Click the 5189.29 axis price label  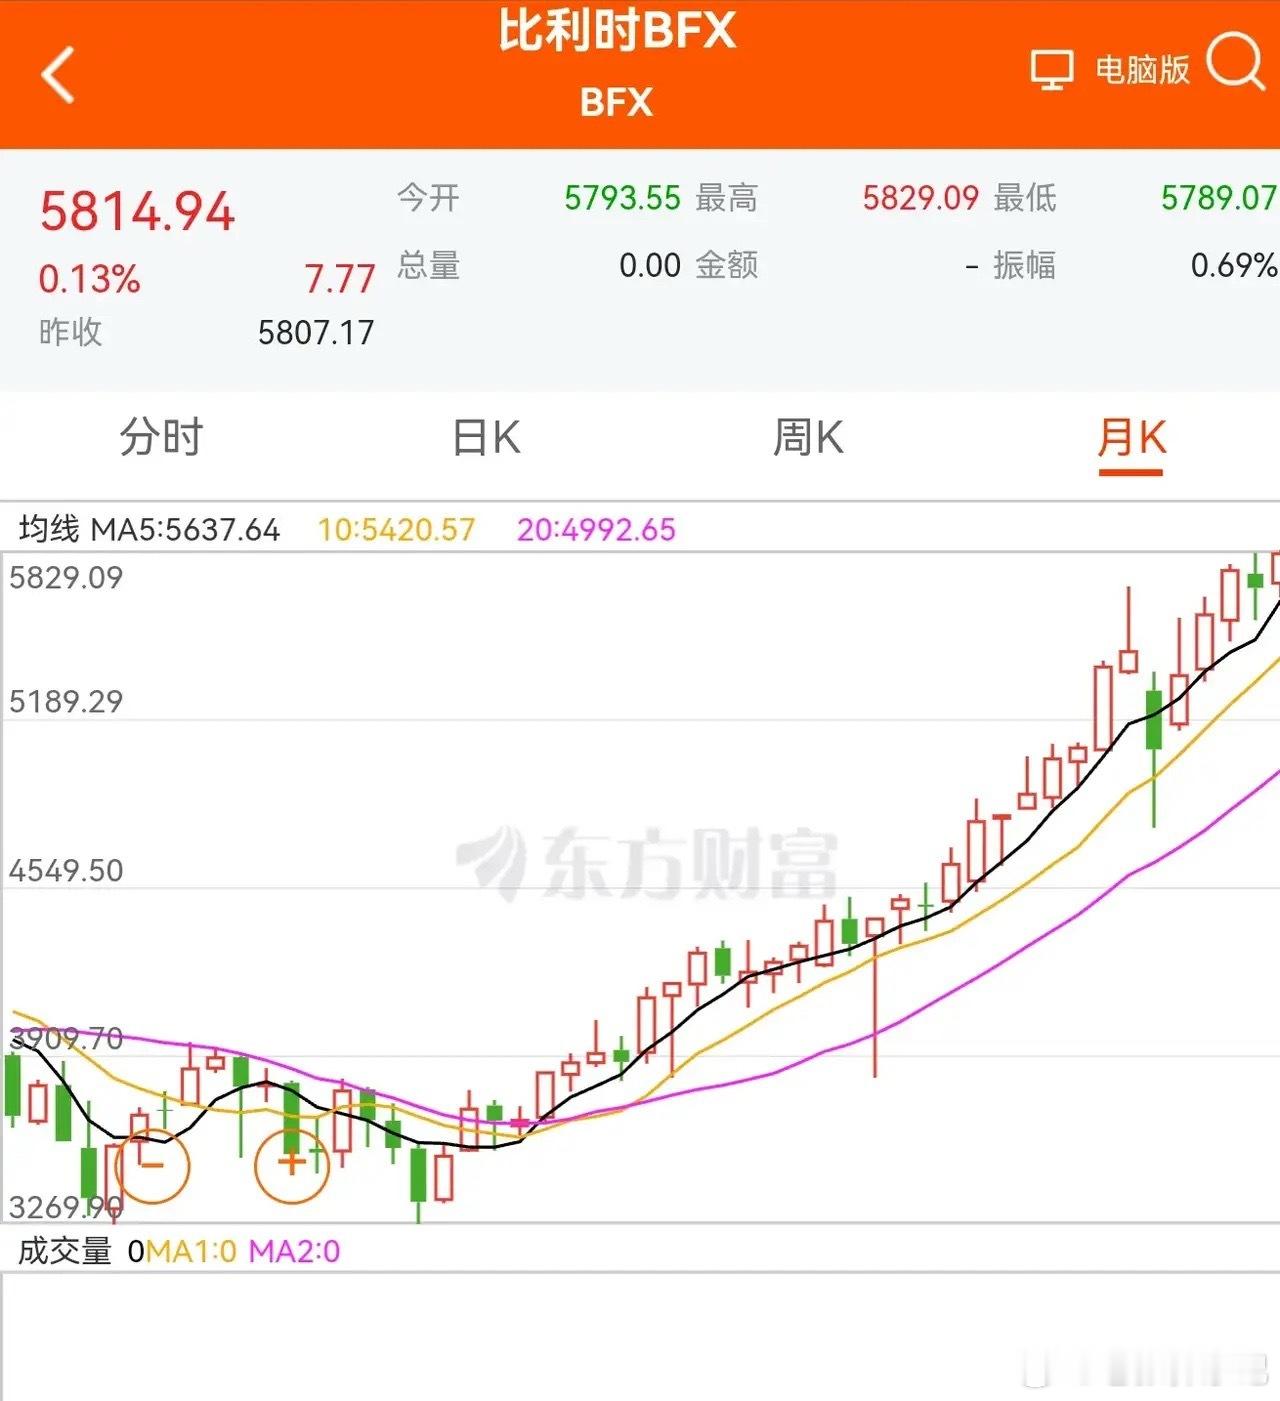coord(66,701)
